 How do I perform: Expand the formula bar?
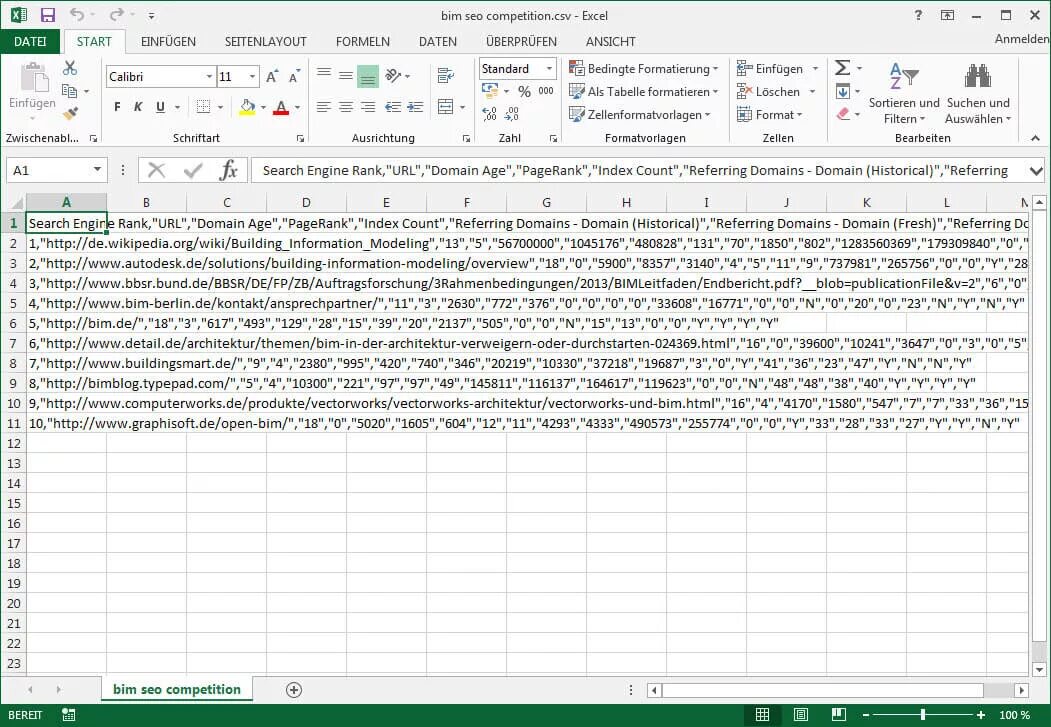pos(1036,171)
